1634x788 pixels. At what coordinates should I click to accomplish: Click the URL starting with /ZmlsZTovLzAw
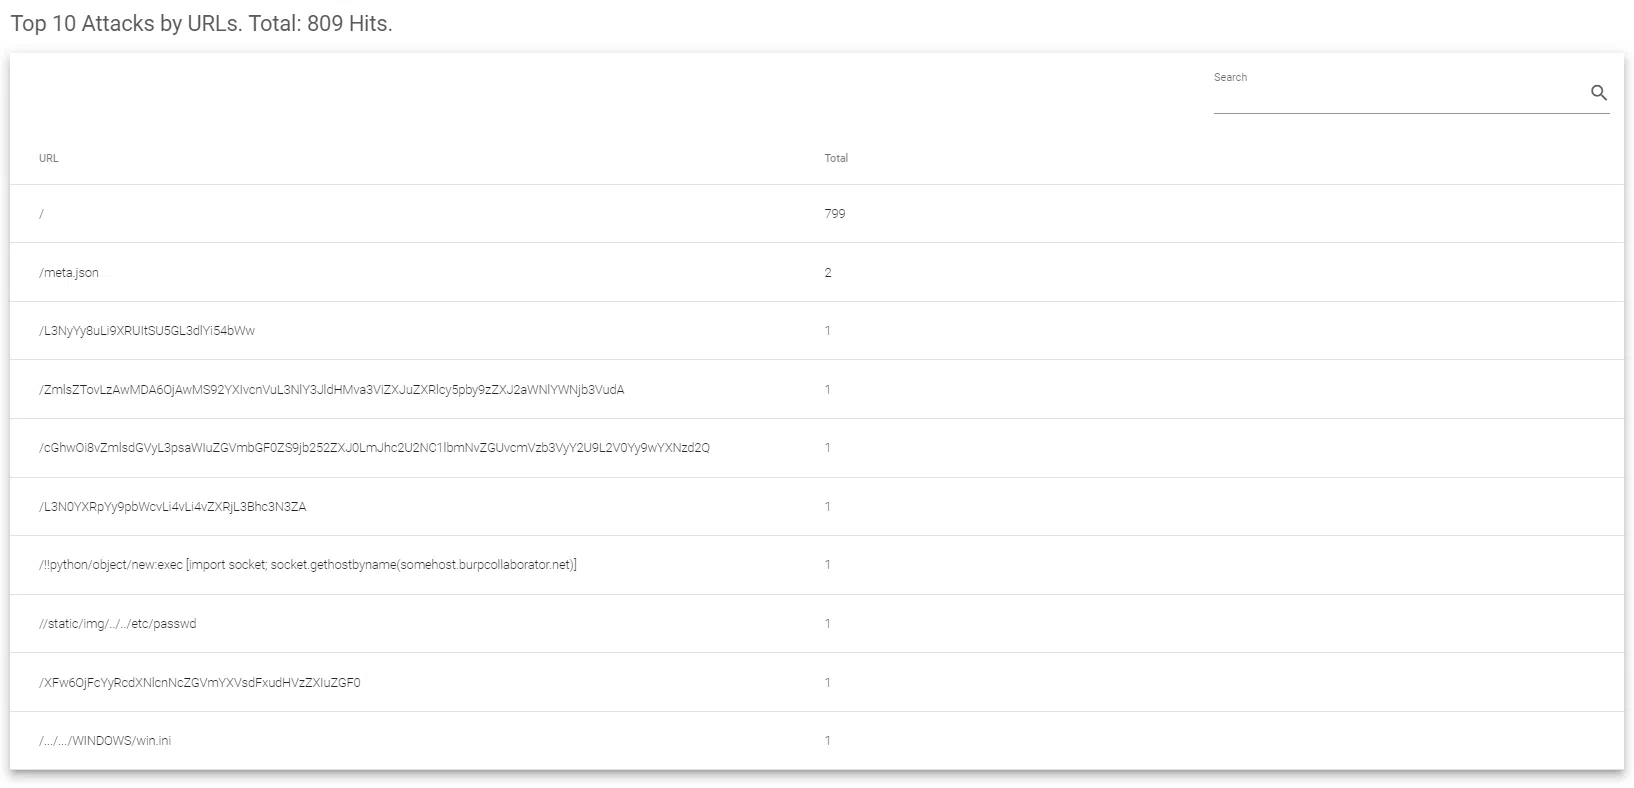click(x=331, y=390)
